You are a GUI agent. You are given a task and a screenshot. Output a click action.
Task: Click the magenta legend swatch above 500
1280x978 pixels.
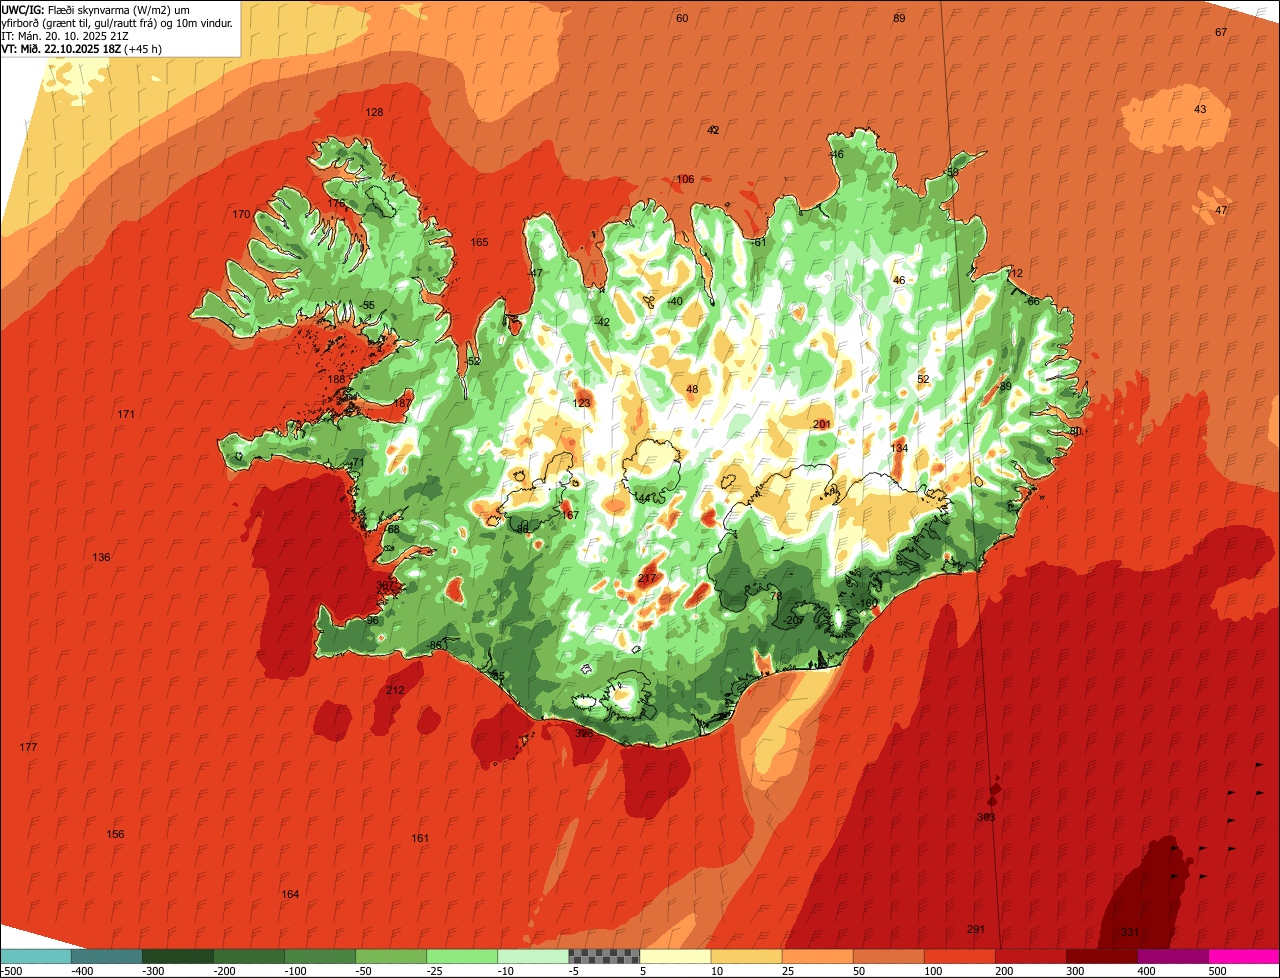tap(1244, 956)
